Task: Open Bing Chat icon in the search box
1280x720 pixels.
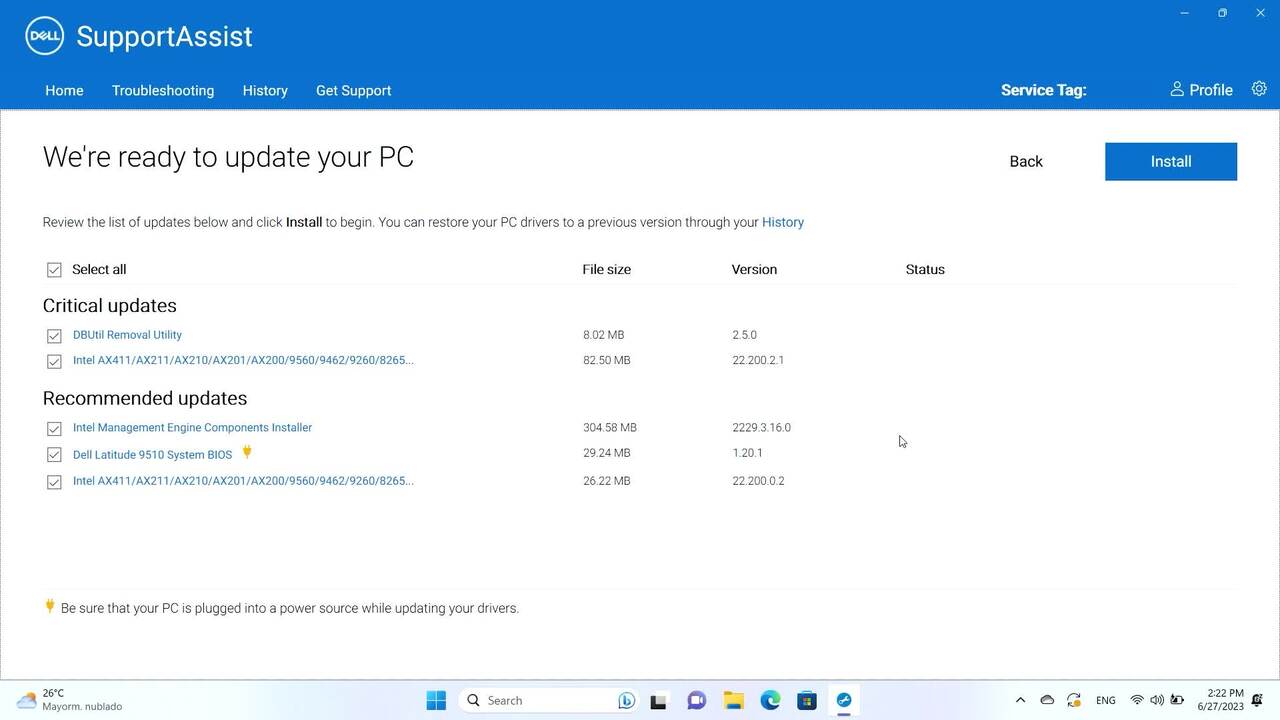Action: pyautogui.click(x=627, y=700)
